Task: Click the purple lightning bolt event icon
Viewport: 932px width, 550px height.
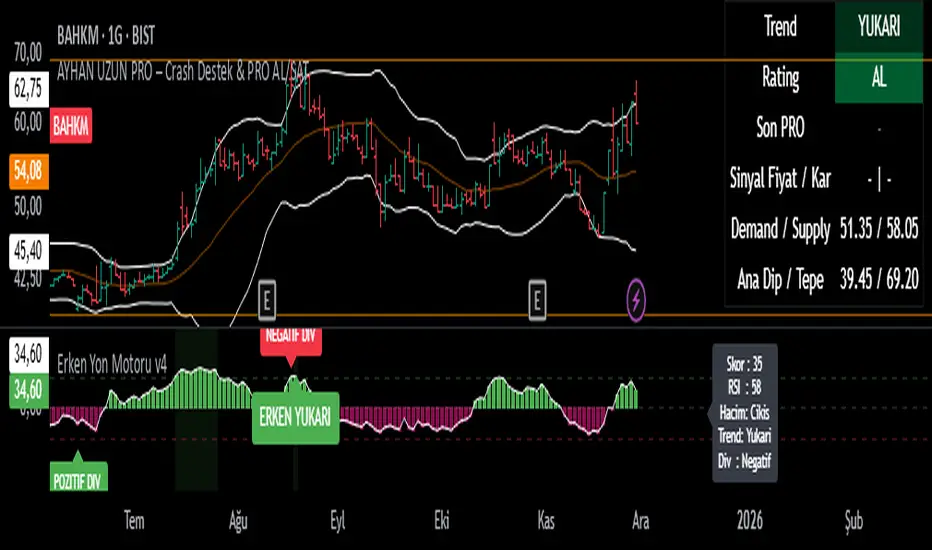Action: point(636,300)
